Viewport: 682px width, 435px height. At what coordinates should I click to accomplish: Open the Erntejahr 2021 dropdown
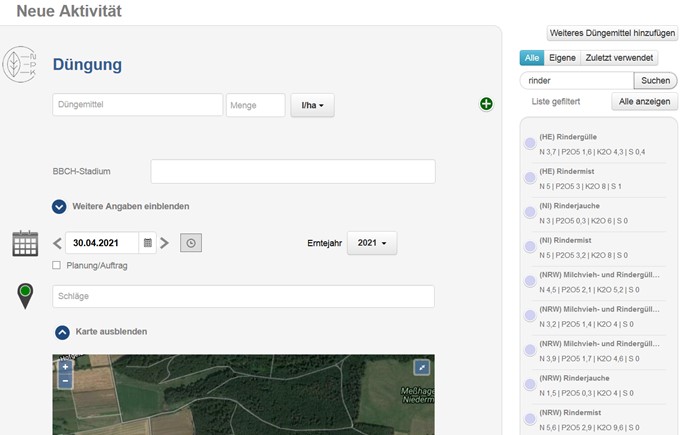371,243
